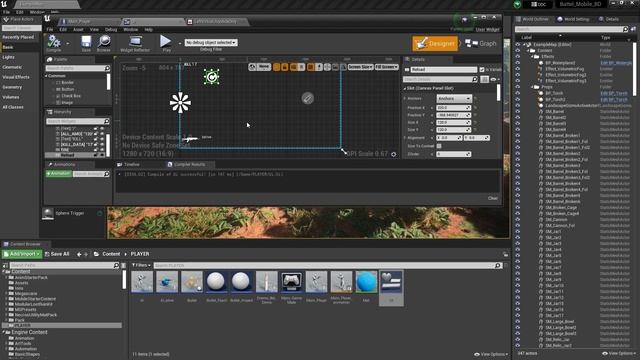
Task: Open the Debug menu in widget editor
Action: coord(111,29)
